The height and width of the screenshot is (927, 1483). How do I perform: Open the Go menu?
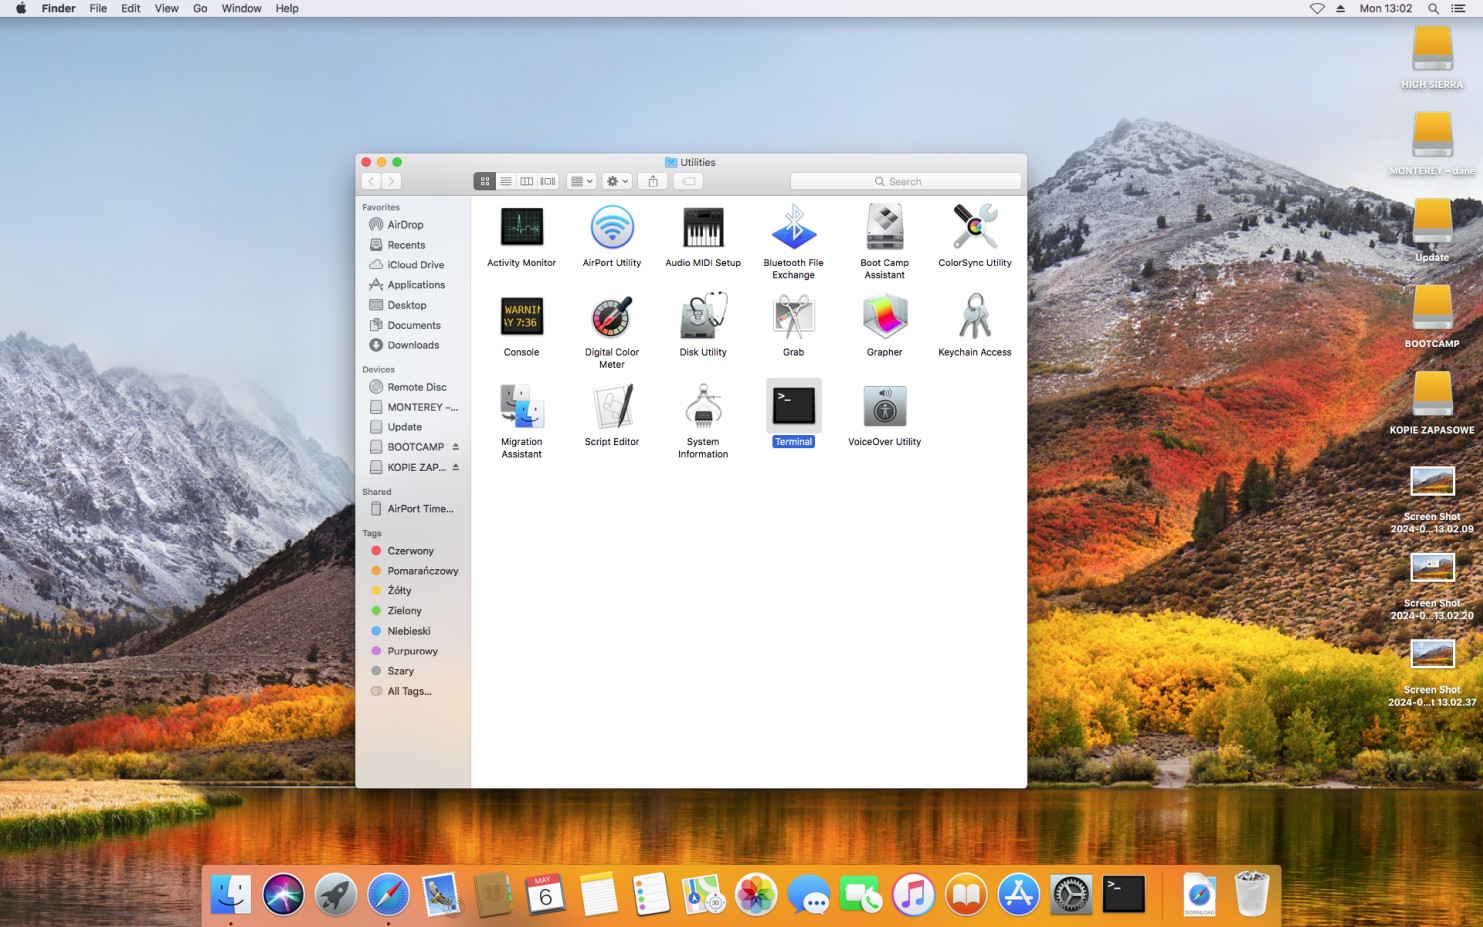(200, 8)
